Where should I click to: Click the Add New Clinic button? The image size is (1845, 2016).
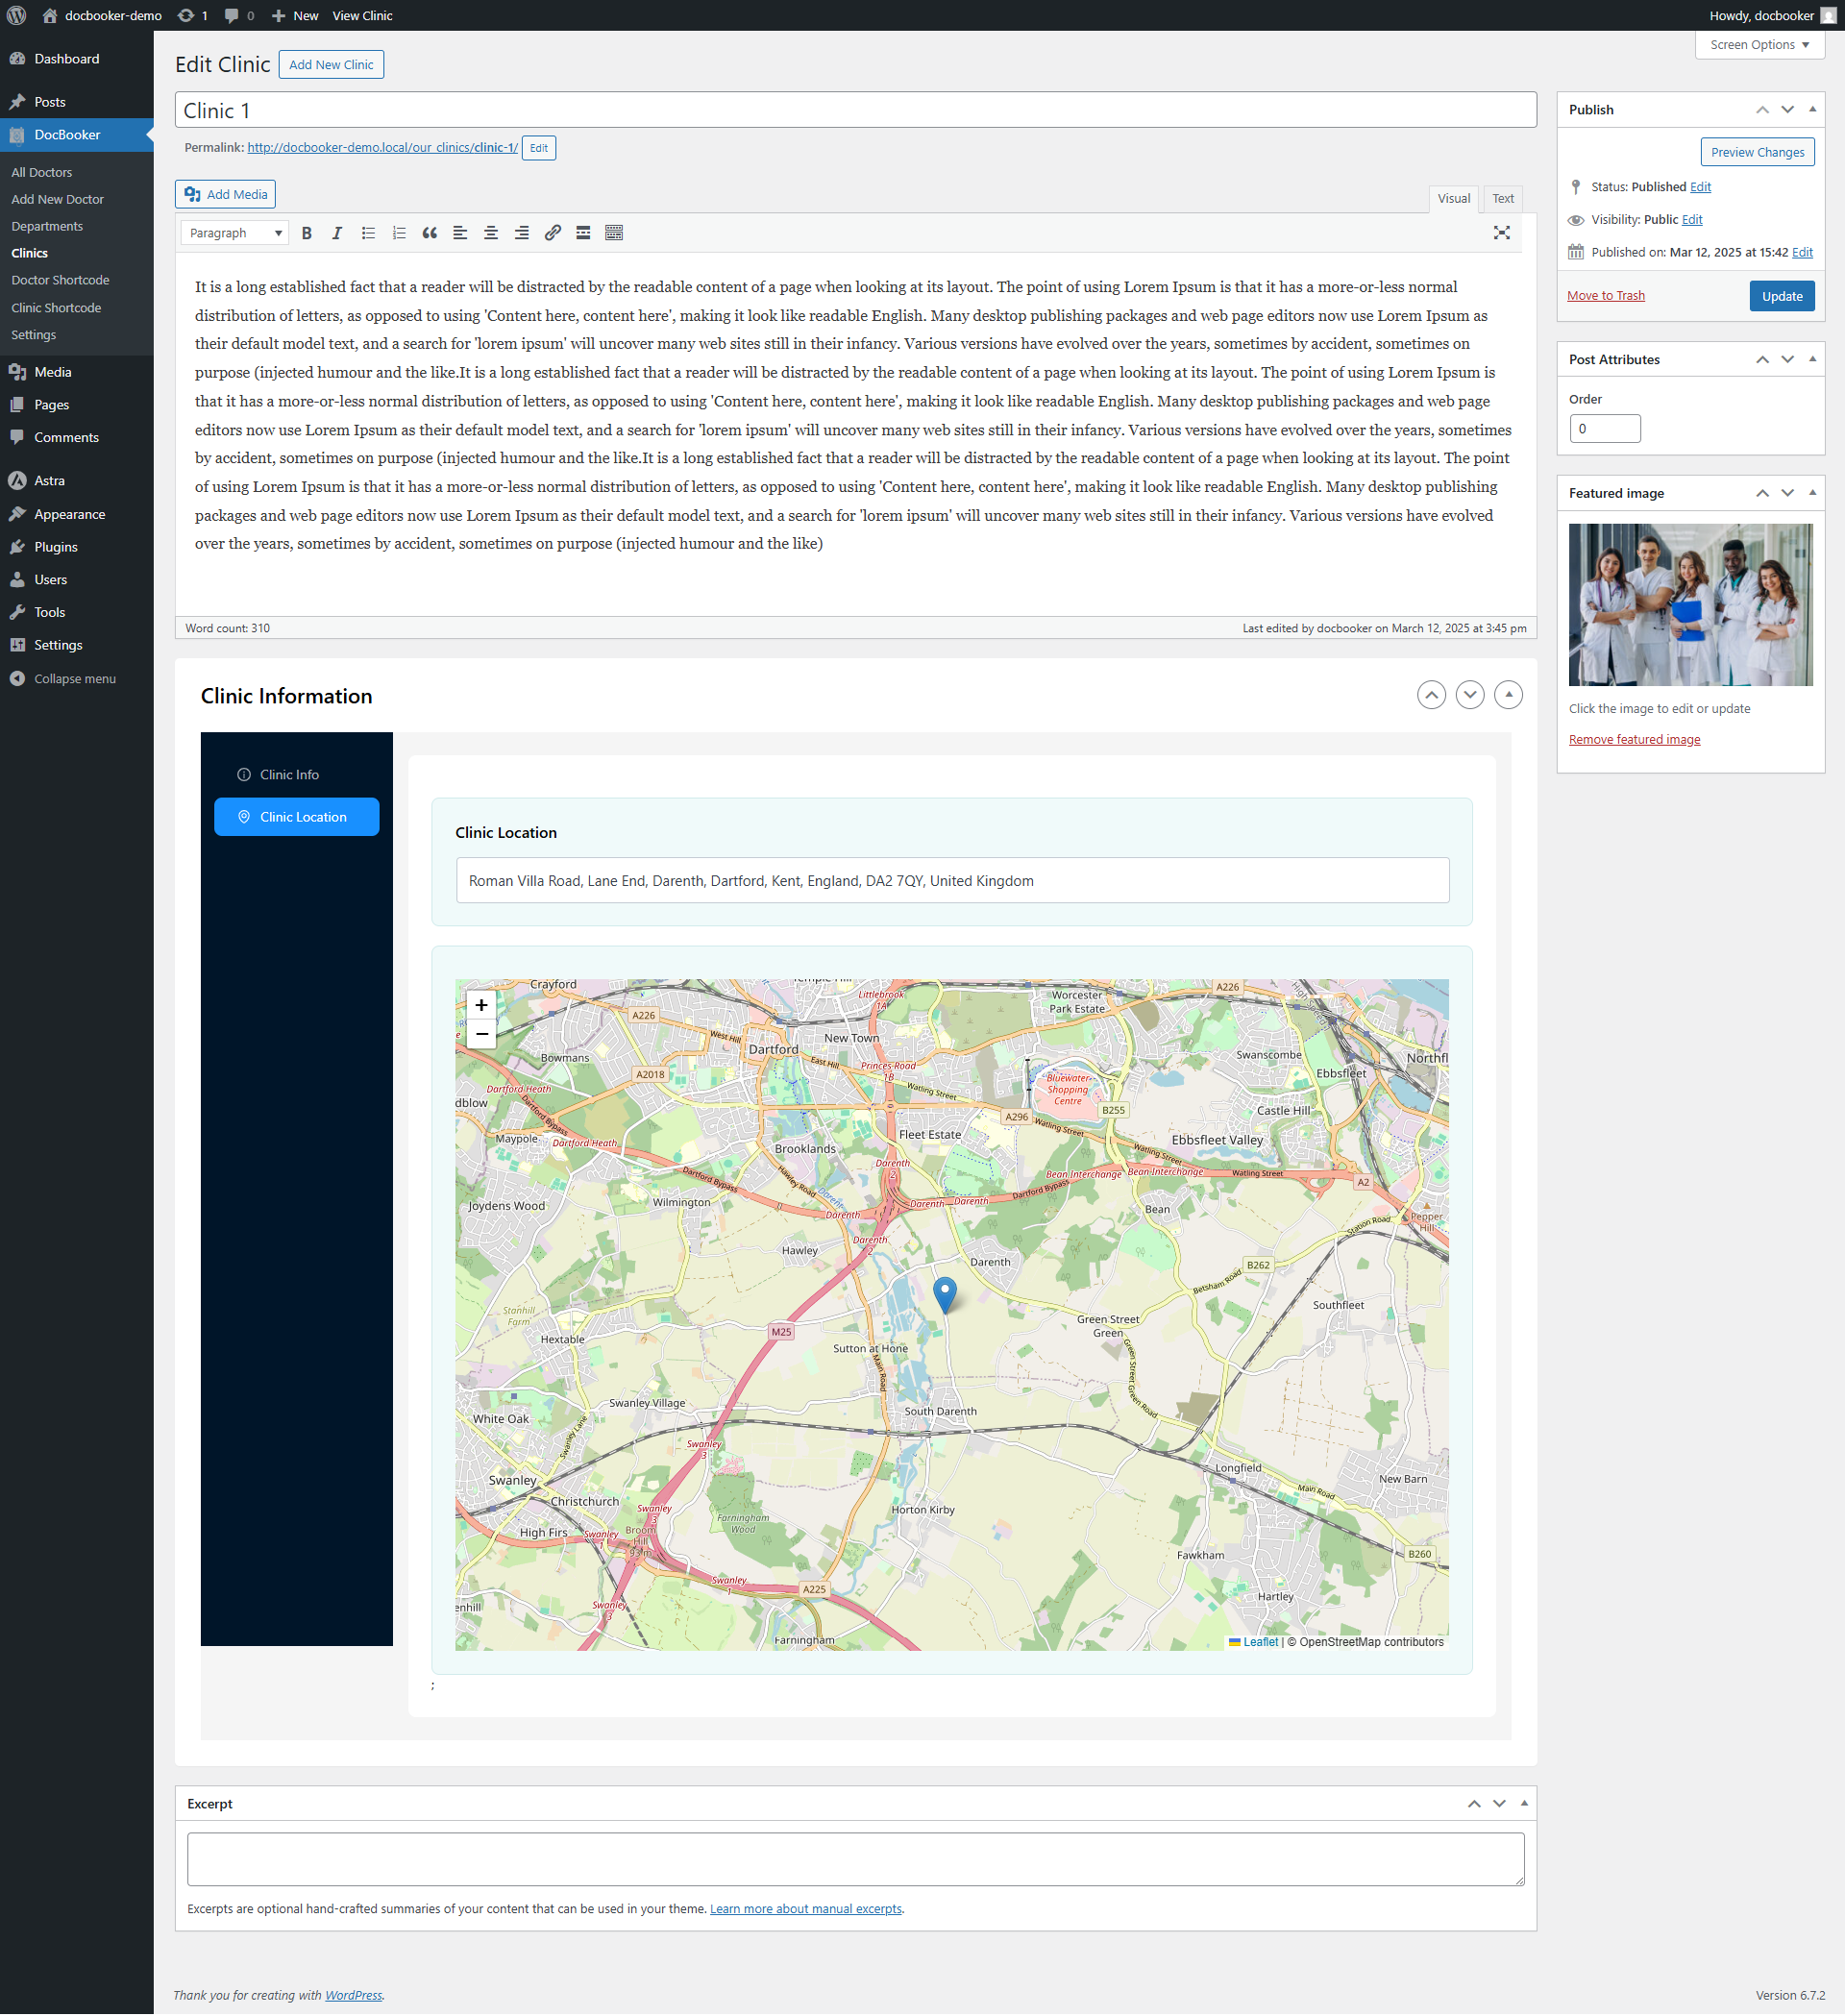tap(331, 65)
